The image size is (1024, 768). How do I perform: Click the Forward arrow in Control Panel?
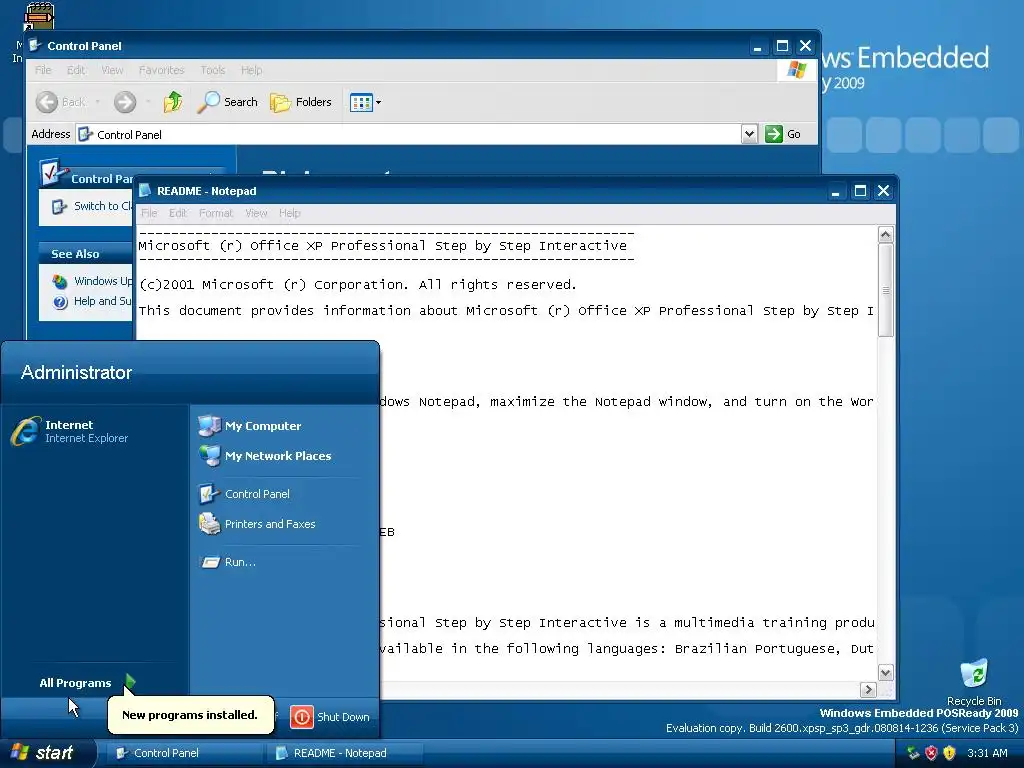pyautogui.click(x=125, y=102)
